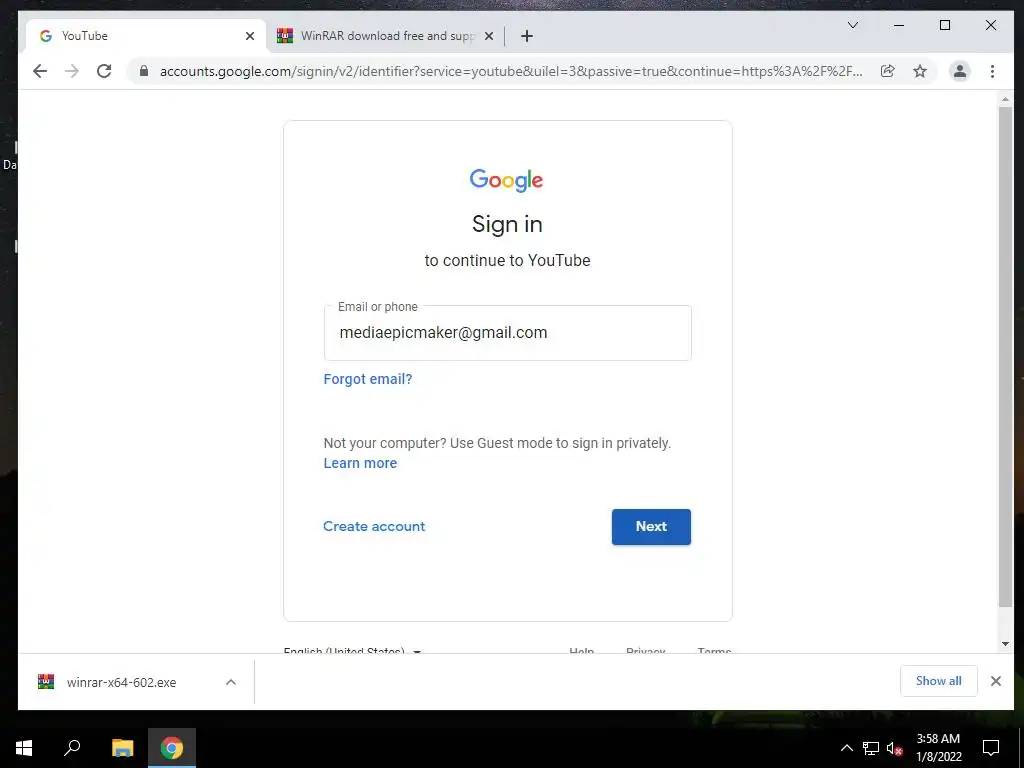Close the YouTube tab
The image size is (1024, 768).
pyautogui.click(x=249, y=36)
